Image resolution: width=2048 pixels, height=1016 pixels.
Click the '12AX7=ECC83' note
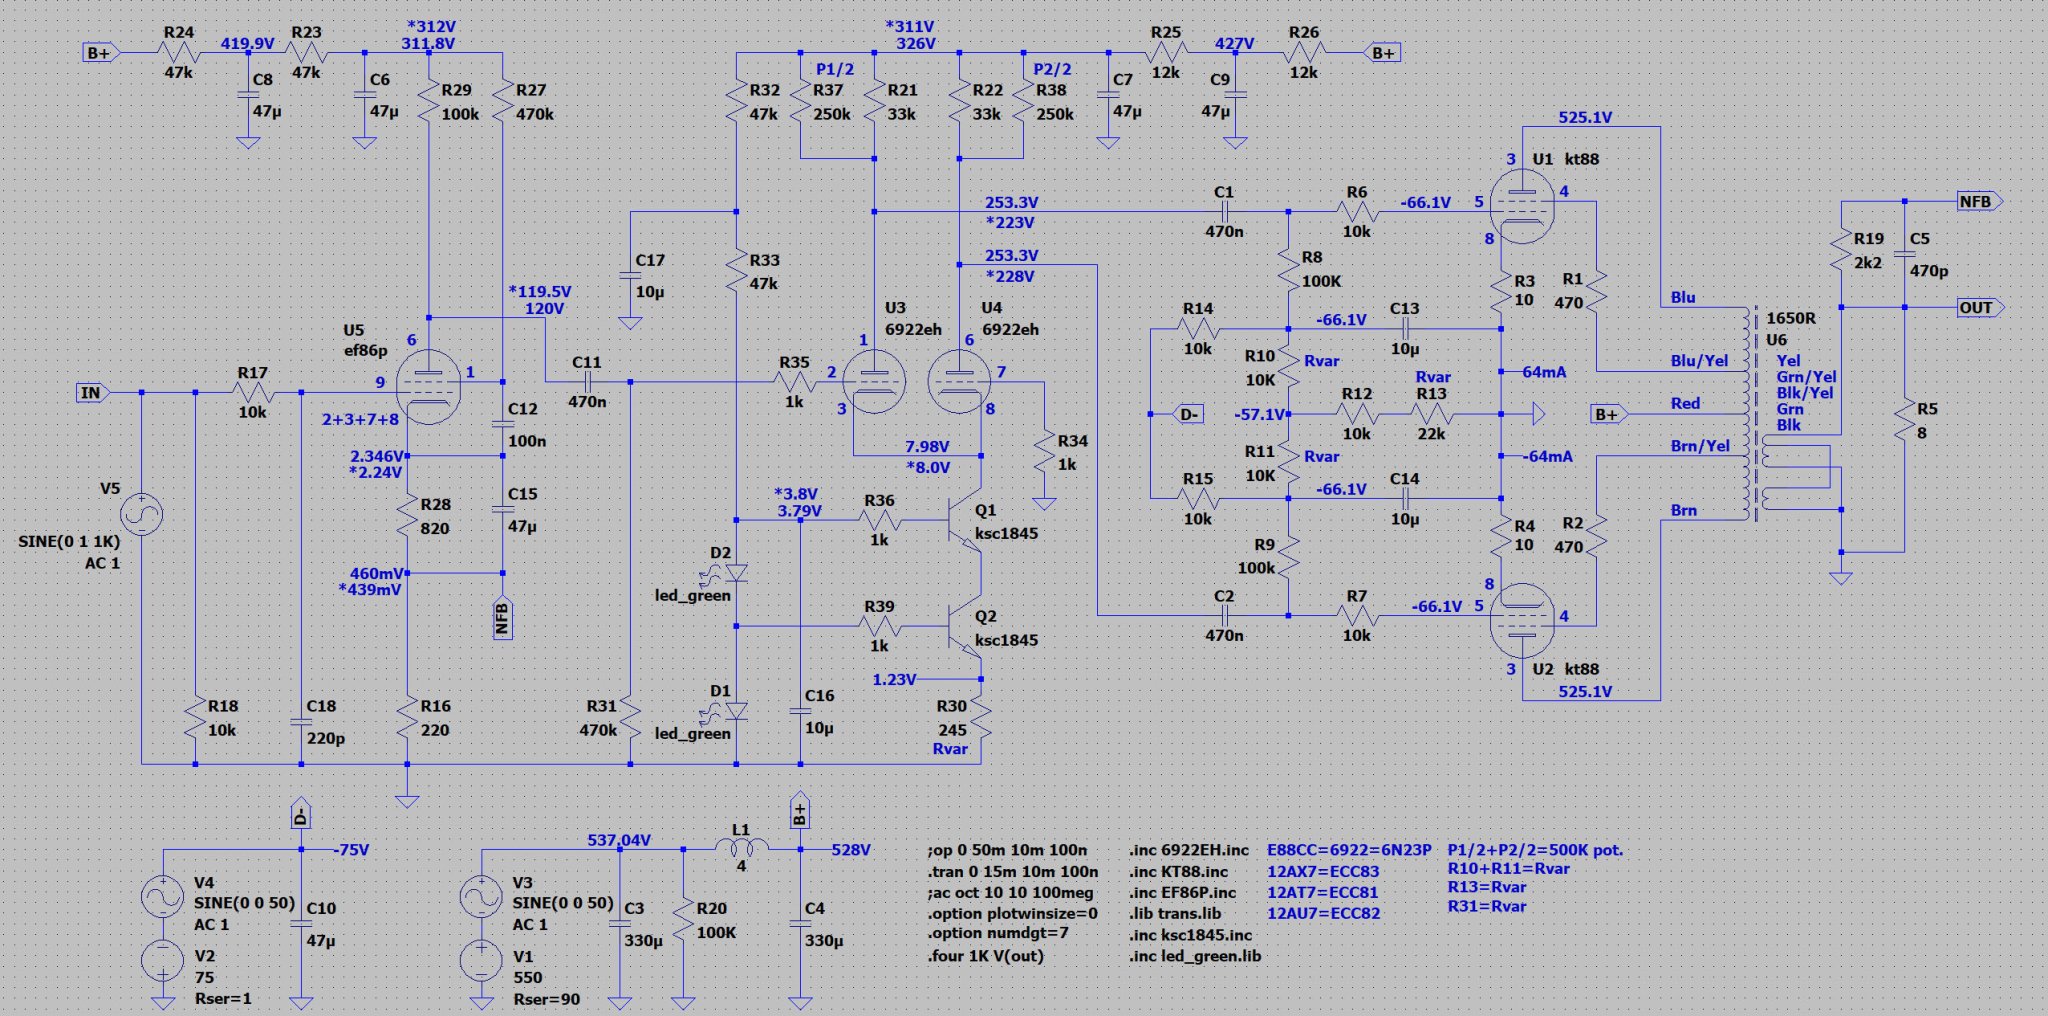(x=1323, y=872)
